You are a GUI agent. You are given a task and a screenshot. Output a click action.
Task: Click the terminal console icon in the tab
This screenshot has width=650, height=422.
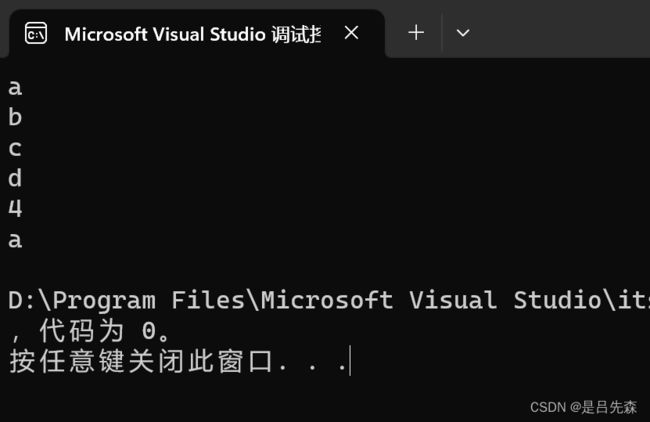point(36,33)
